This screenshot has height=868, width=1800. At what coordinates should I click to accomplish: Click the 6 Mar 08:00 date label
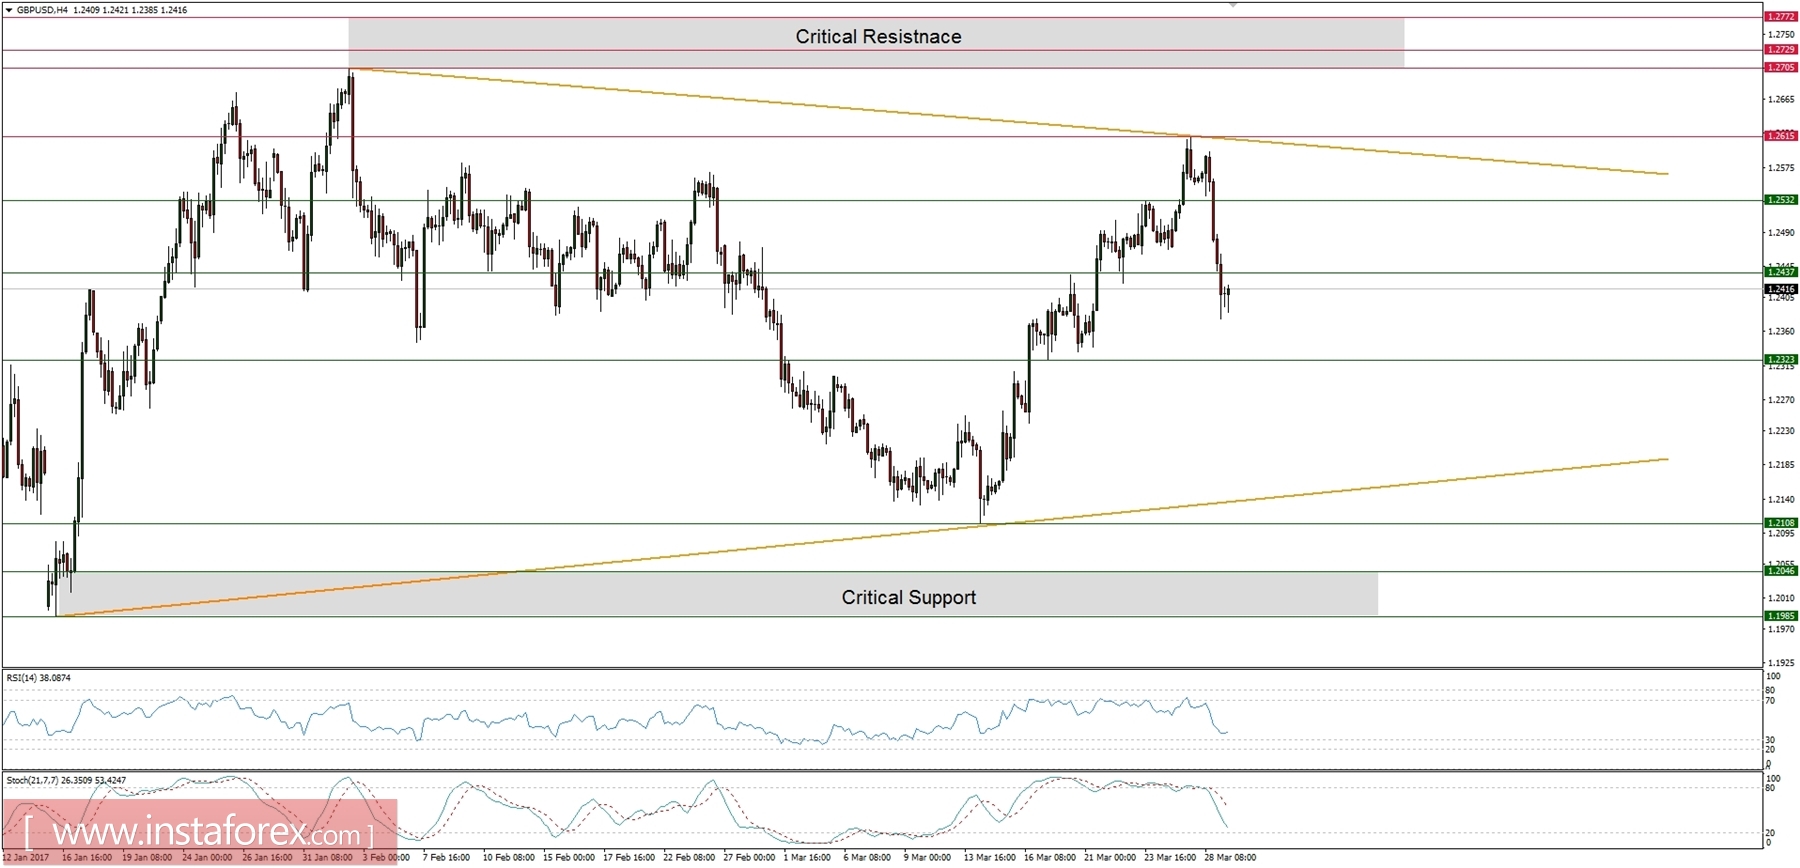coord(867,858)
